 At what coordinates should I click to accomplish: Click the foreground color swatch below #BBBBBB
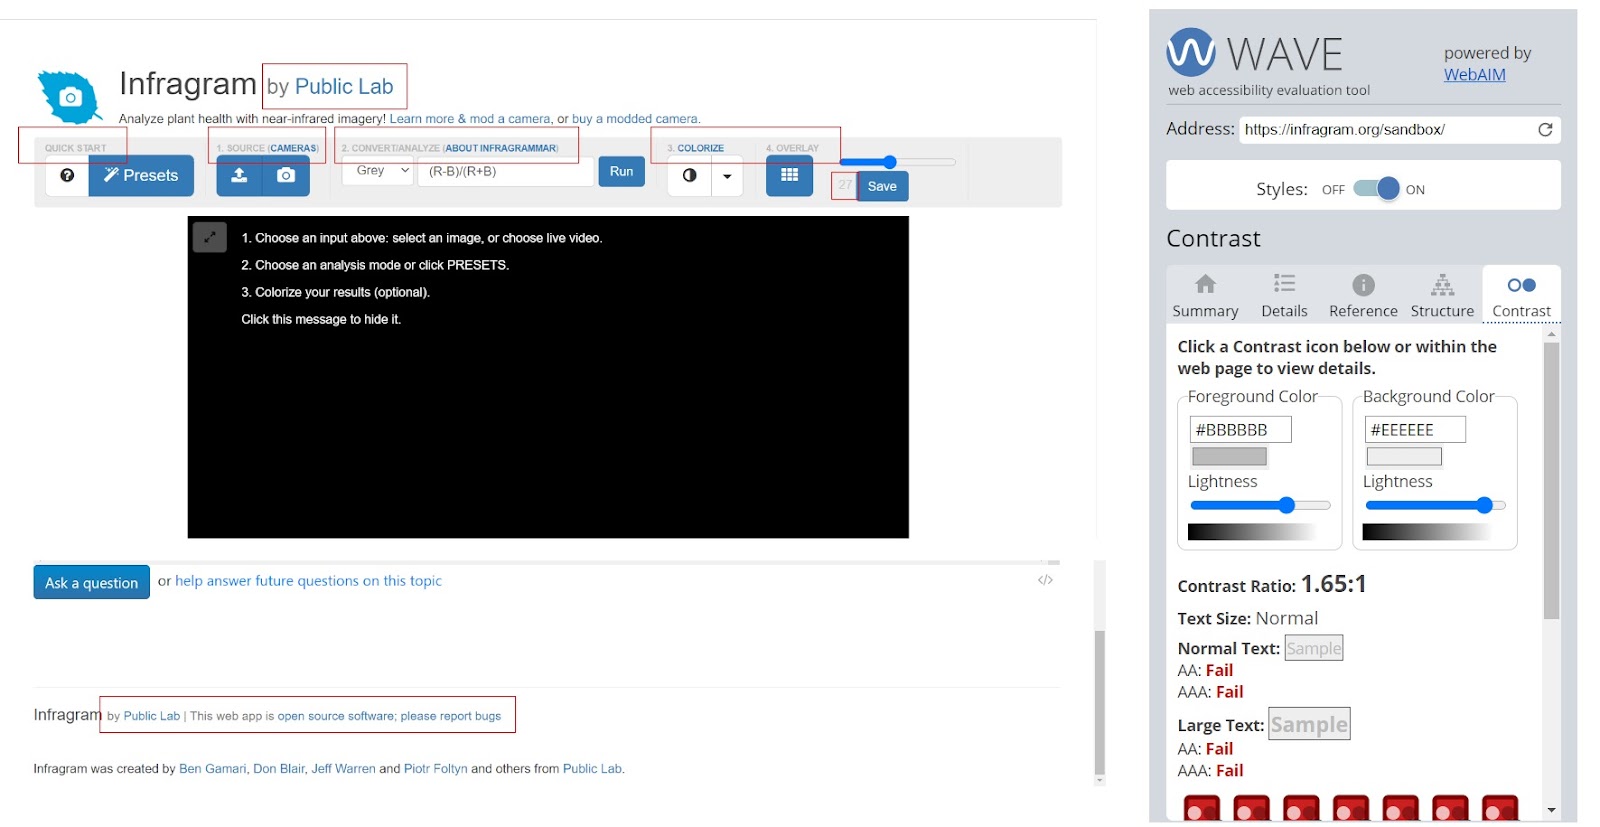coord(1229,457)
